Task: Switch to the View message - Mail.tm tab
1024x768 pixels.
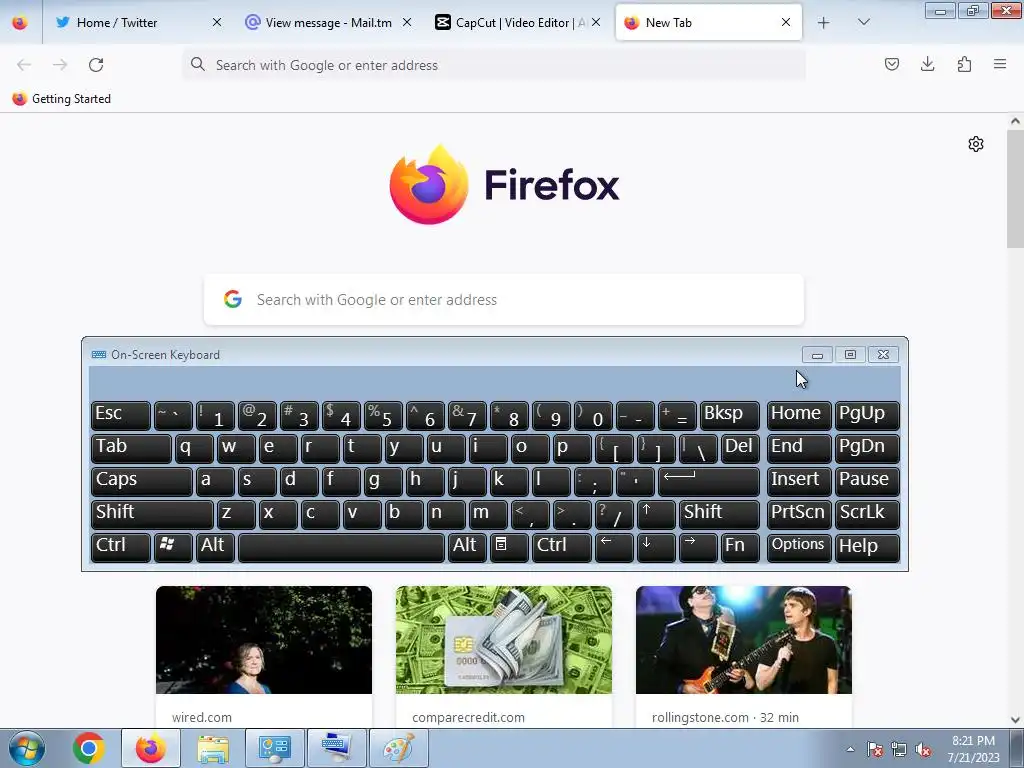Action: [x=328, y=23]
